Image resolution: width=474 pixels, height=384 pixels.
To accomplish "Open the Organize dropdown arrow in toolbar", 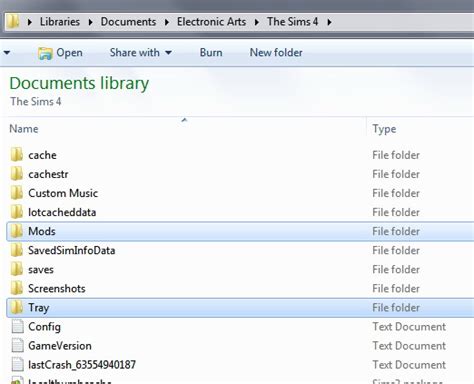I will coord(7,52).
